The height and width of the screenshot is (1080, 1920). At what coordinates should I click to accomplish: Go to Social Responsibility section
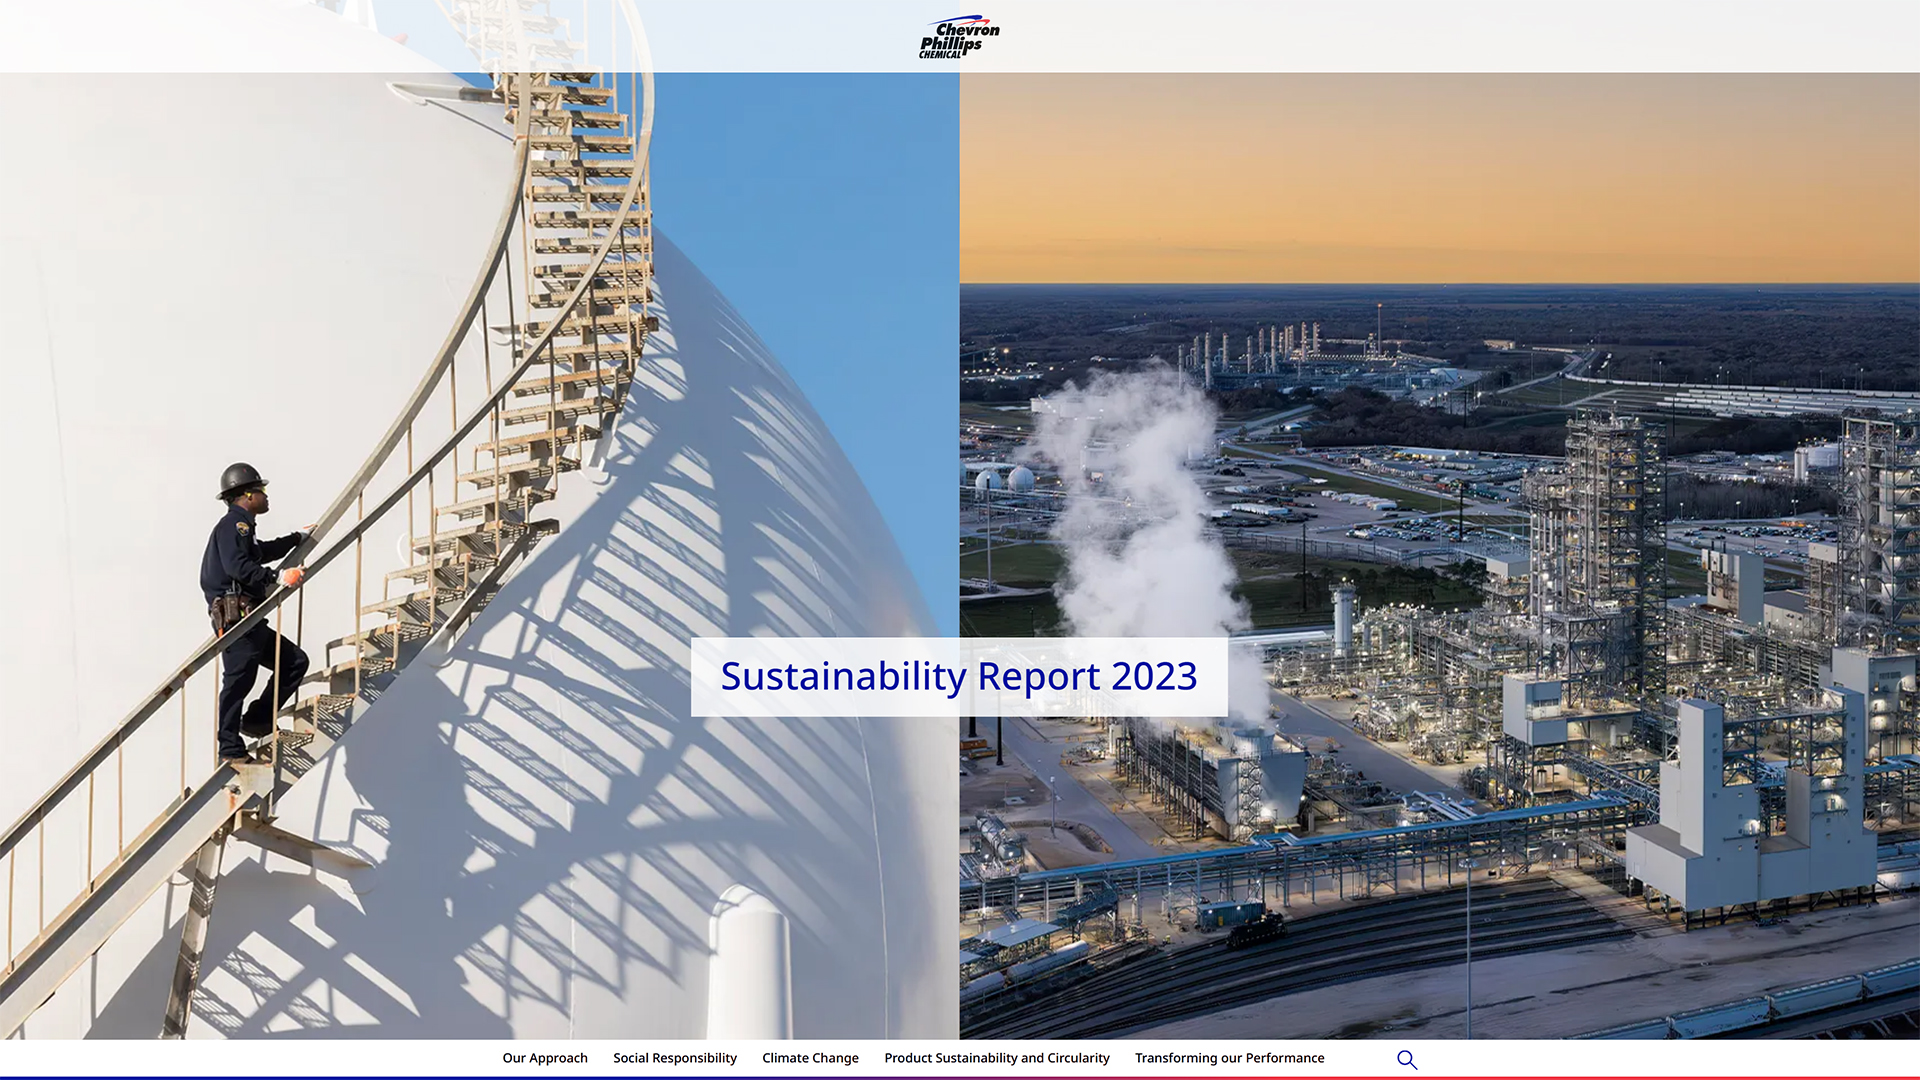[674, 1058]
